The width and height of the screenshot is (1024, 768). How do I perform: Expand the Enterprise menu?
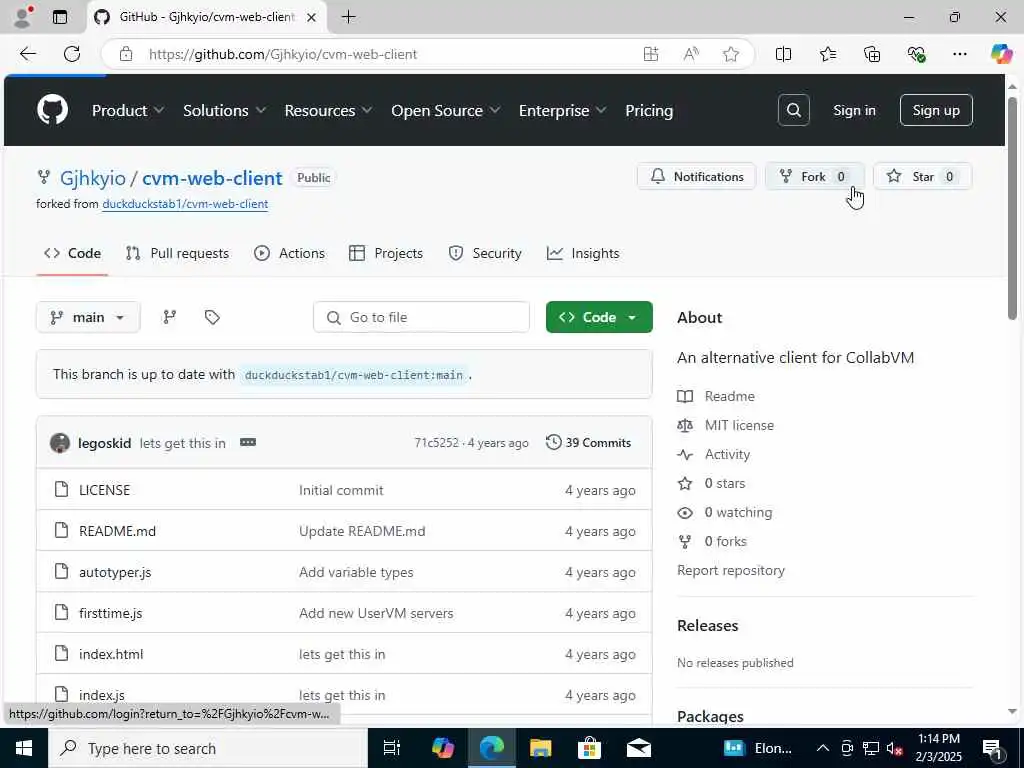[x=562, y=110]
